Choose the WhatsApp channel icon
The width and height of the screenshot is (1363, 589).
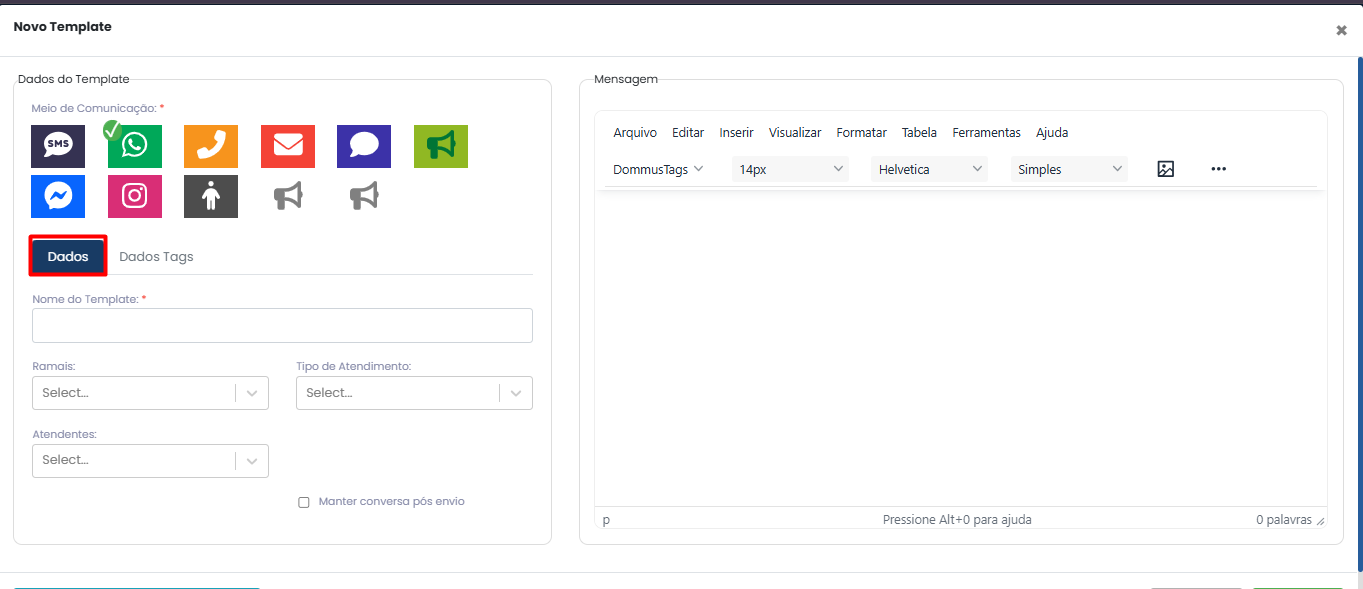pyautogui.click(x=134, y=146)
